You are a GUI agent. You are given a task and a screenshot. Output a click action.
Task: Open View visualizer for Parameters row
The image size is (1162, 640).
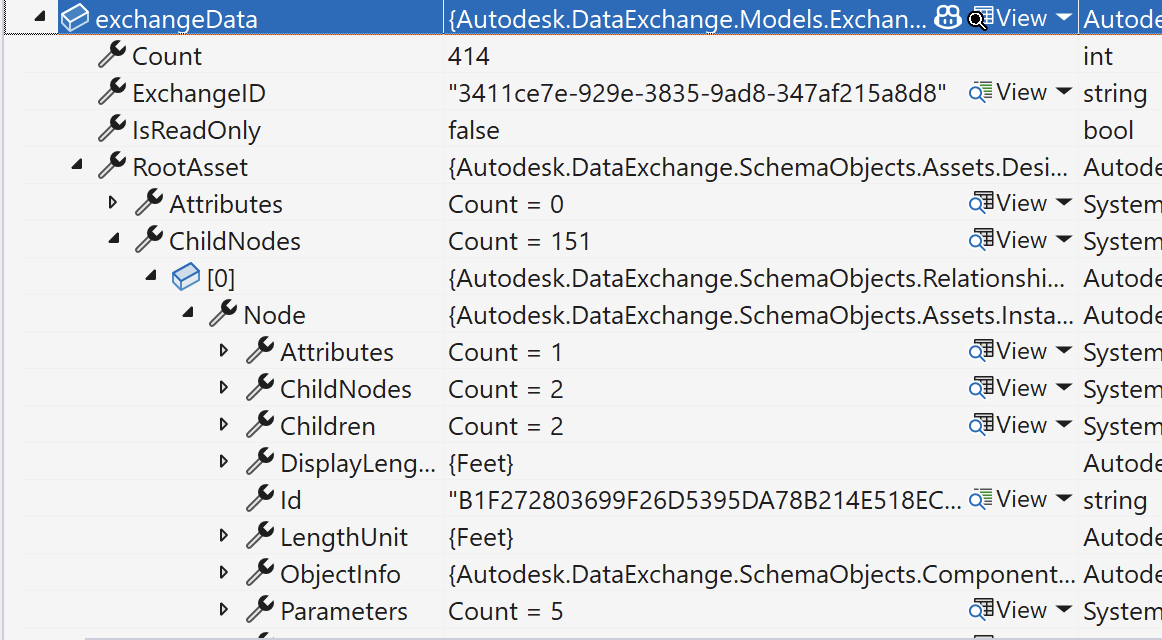coord(1008,610)
